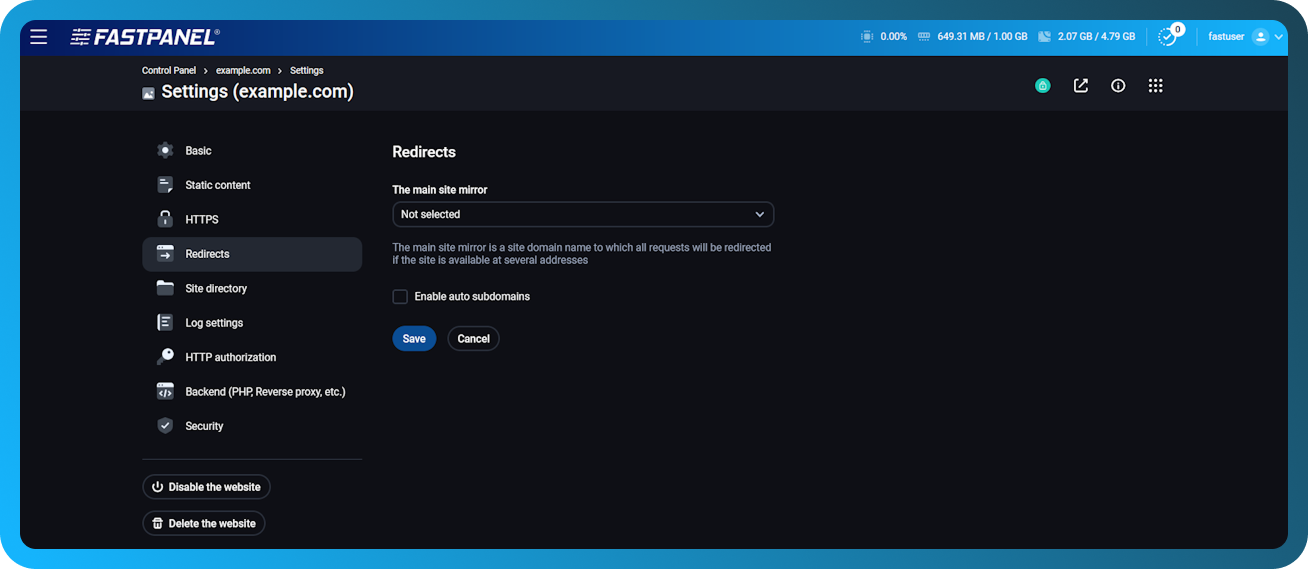This screenshot has height=569, width=1308.
Task: Select the Backend (PHP, Reverse proxy) section
Action: click(264, 392)
